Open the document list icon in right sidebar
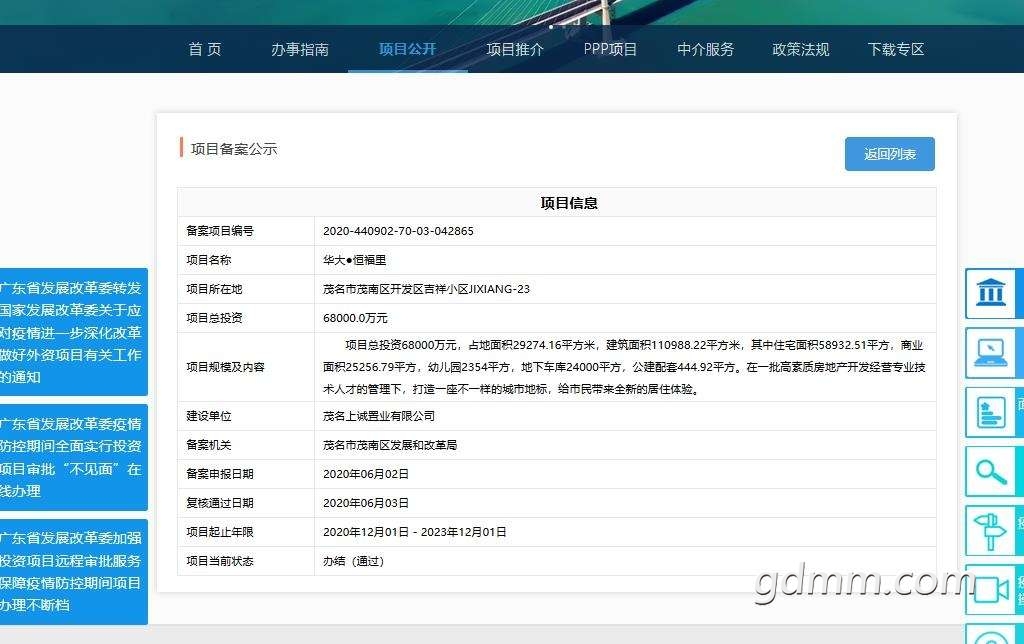This screenshot has width=1024, height=644. click(992, 412)
